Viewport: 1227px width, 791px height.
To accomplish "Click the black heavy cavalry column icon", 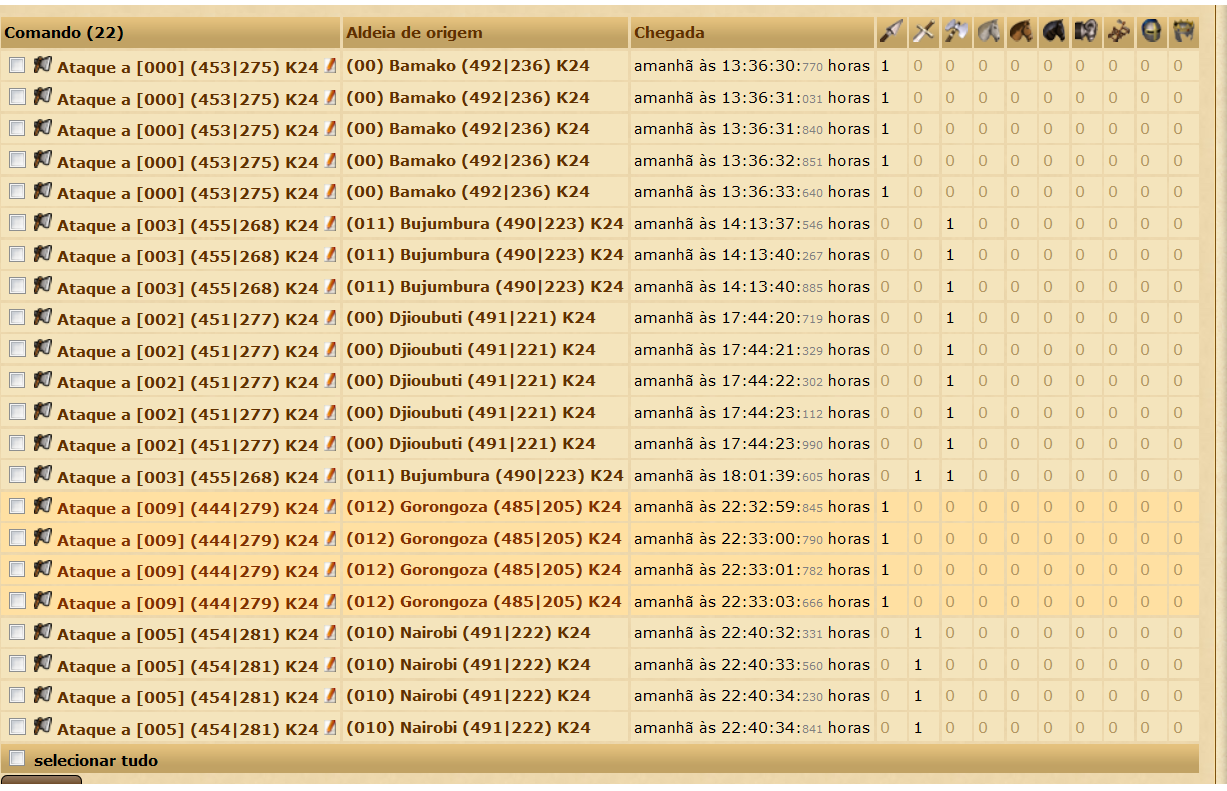I will 1054,32.
